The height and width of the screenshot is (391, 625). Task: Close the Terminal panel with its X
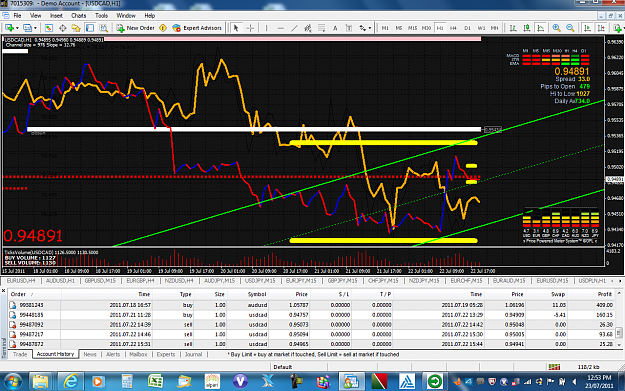coord(3,291)
